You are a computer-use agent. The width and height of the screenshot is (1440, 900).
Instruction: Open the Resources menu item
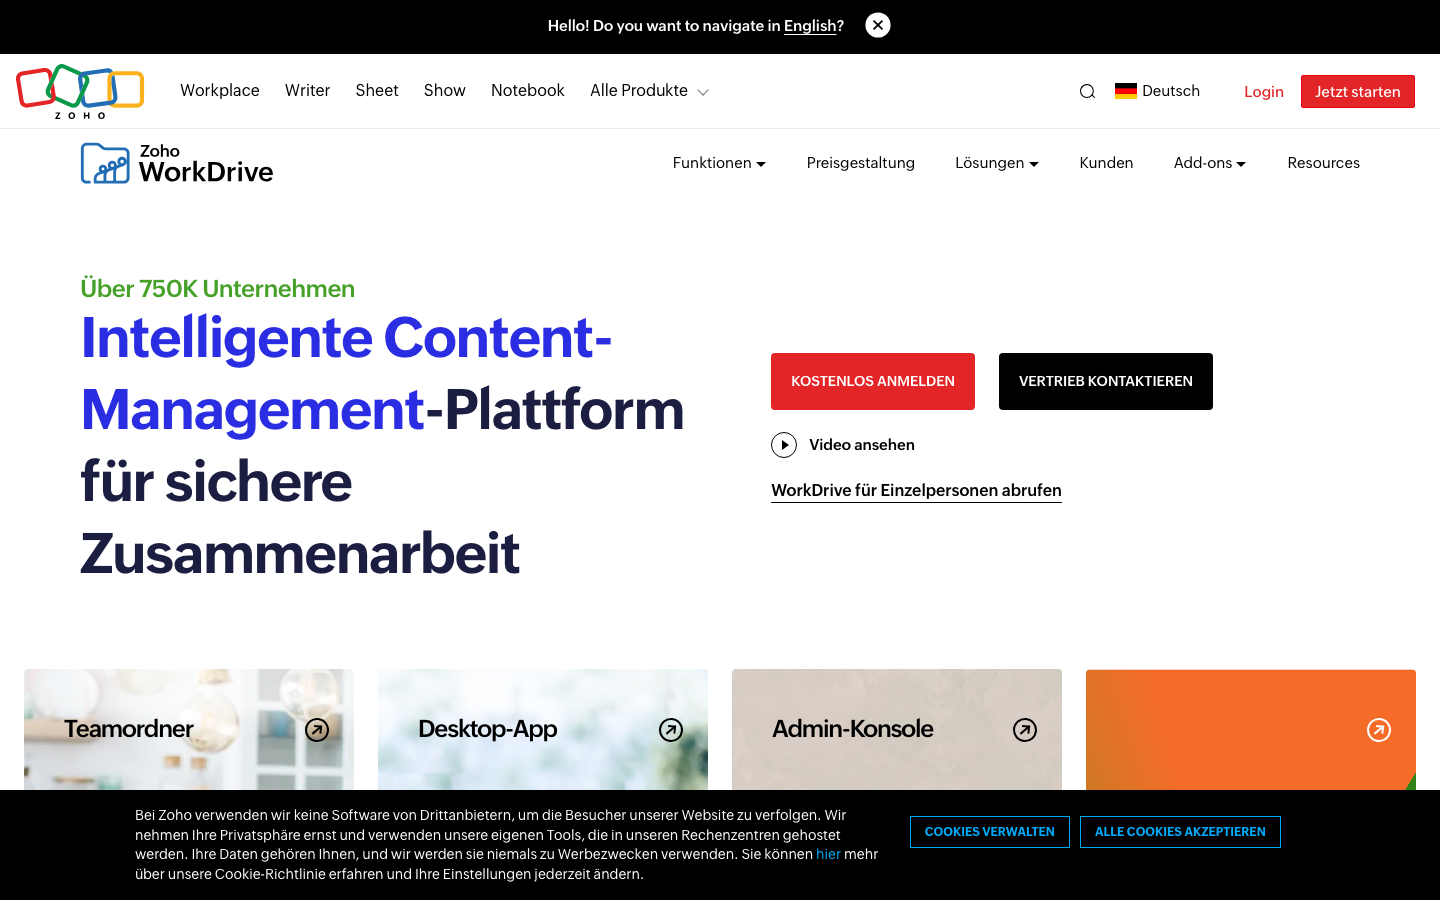(1324, 163)
